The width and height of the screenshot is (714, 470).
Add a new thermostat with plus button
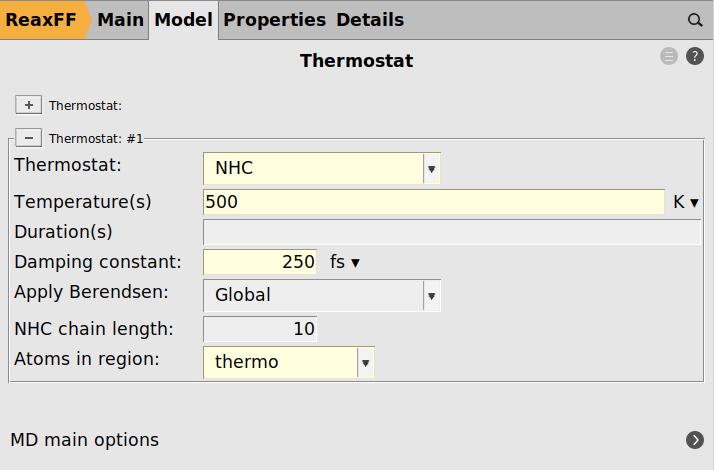[29, 105]
